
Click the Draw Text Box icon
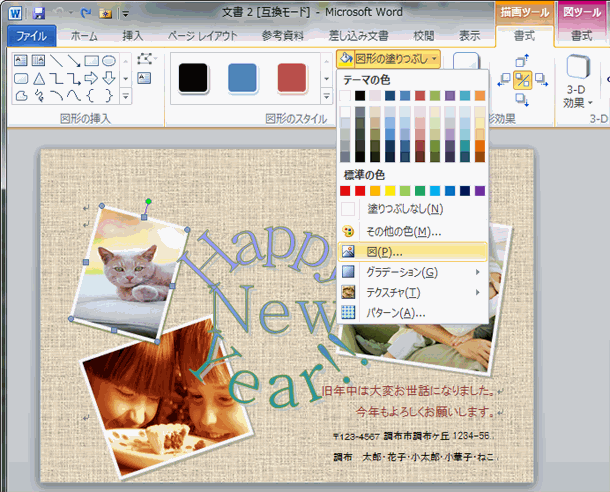coord(144,78)
